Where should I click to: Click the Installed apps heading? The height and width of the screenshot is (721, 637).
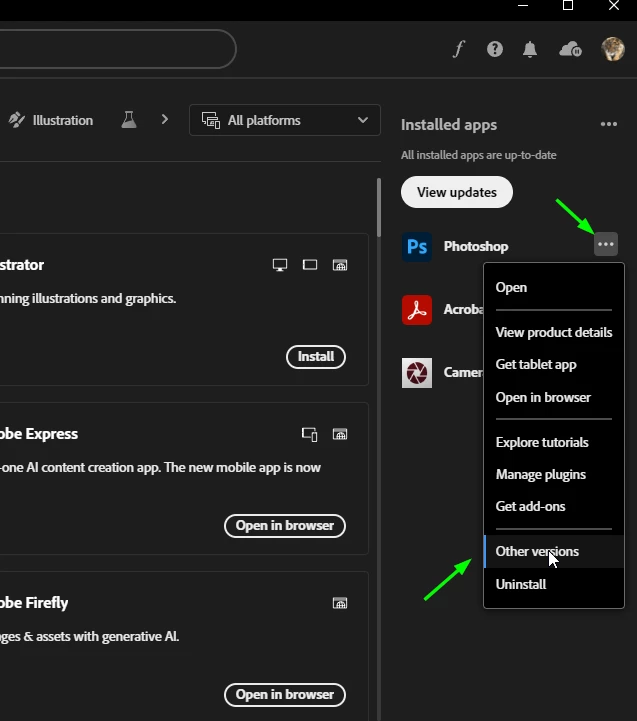pos(449,125)
